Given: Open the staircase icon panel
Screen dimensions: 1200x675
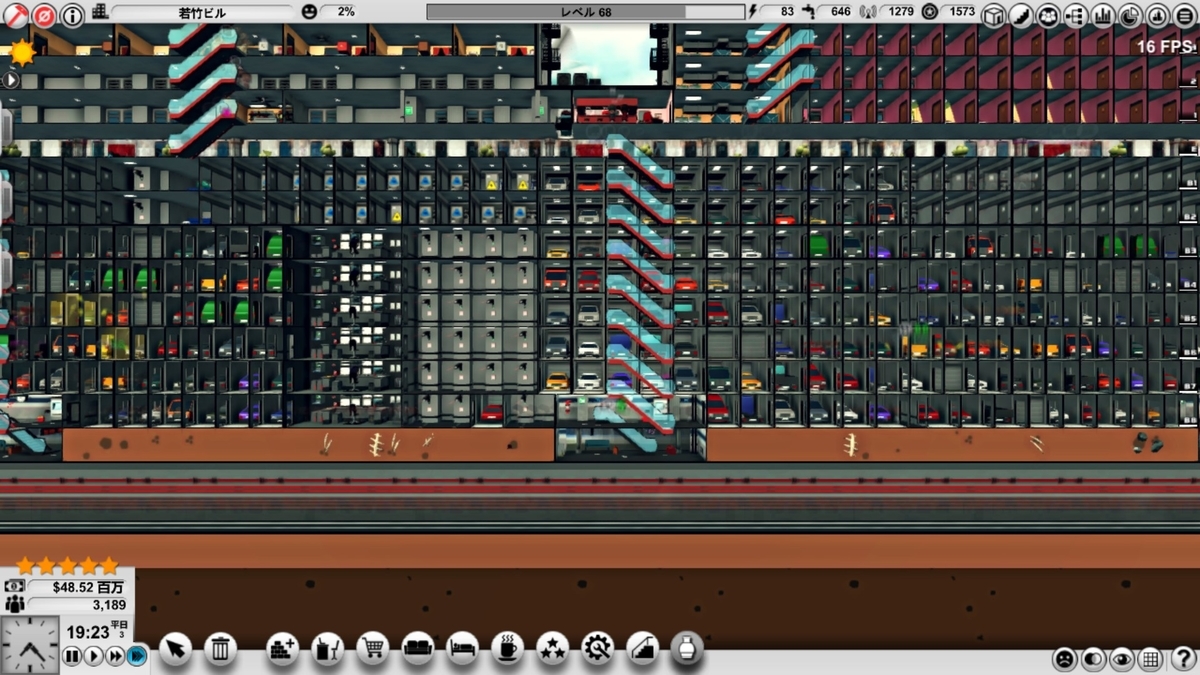Looking at the screenshot, I should tap(1020, 15).
